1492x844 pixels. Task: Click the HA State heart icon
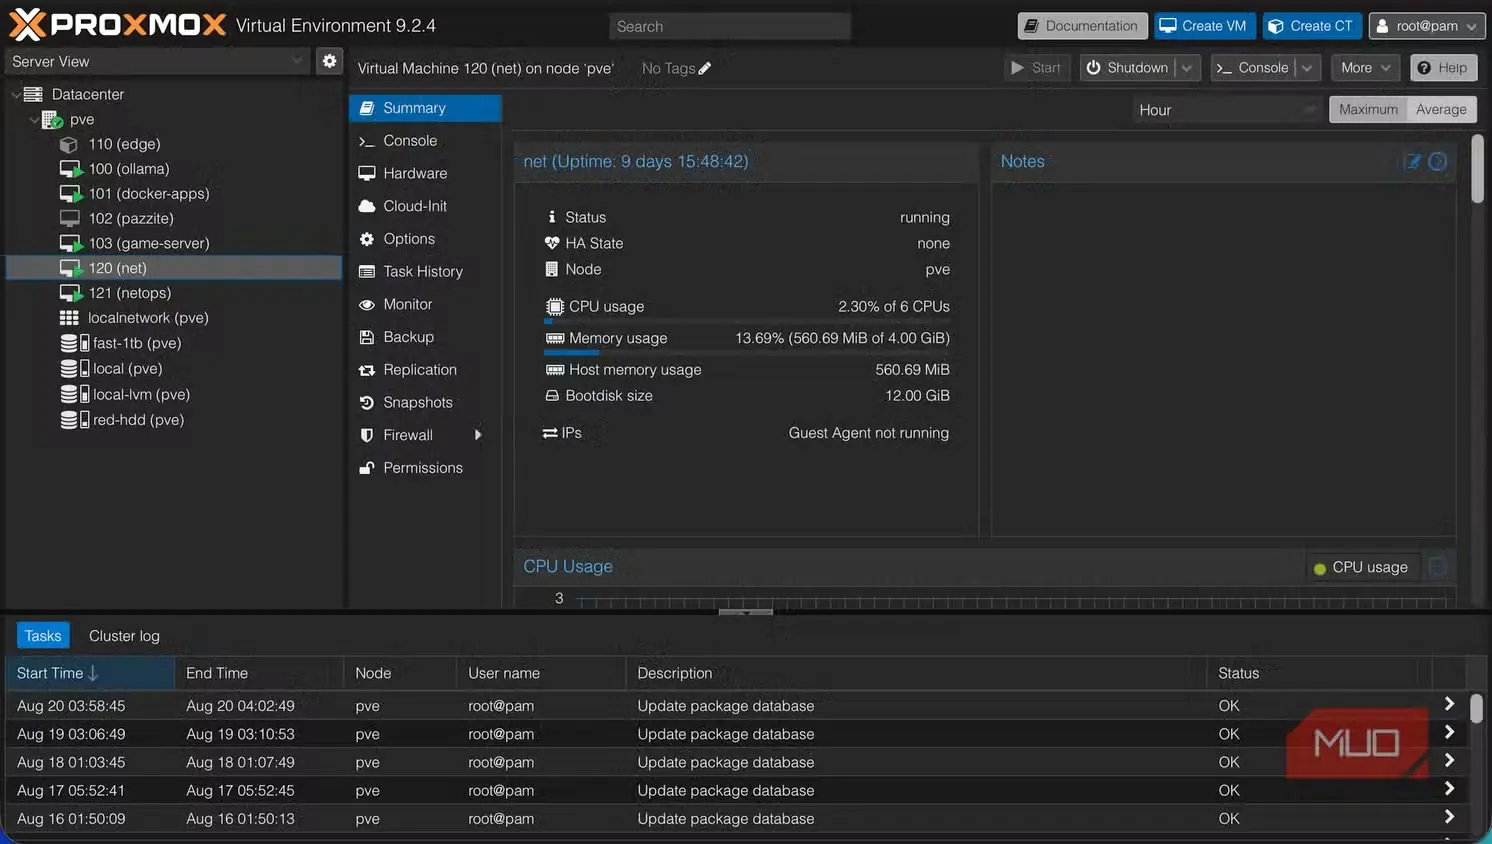click(552, 243)
